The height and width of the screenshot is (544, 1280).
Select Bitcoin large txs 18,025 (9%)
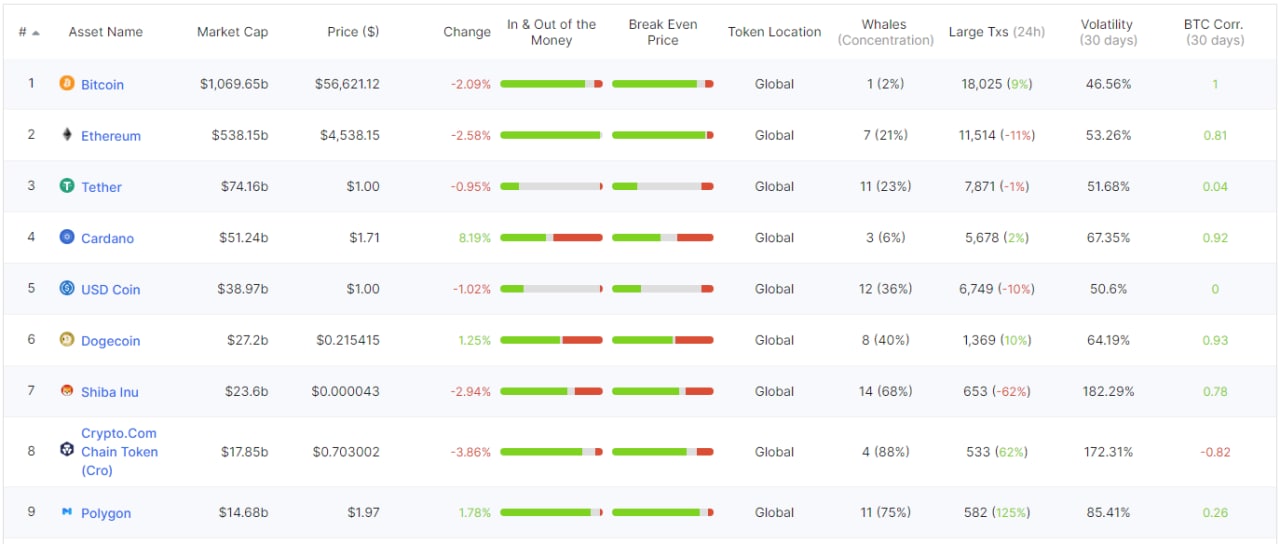(x=996, y=84)
